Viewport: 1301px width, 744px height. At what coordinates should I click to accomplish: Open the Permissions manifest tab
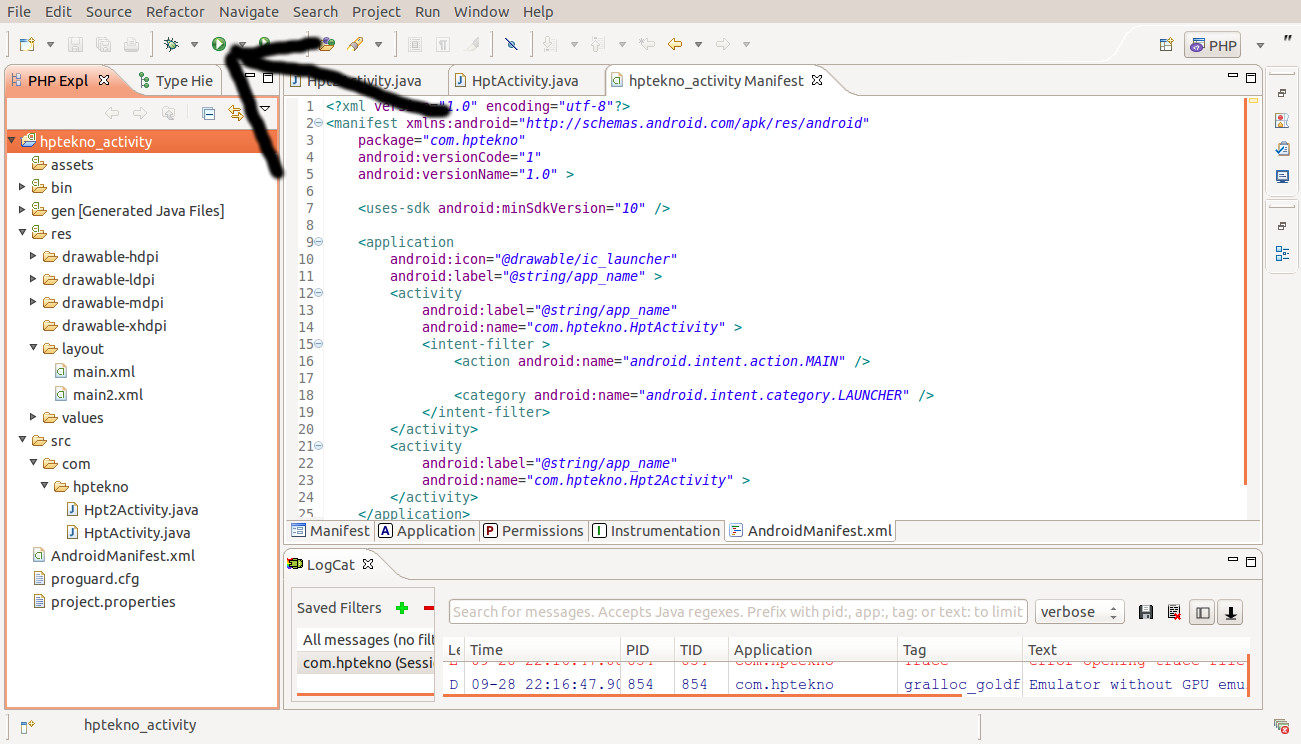point(534,531)
